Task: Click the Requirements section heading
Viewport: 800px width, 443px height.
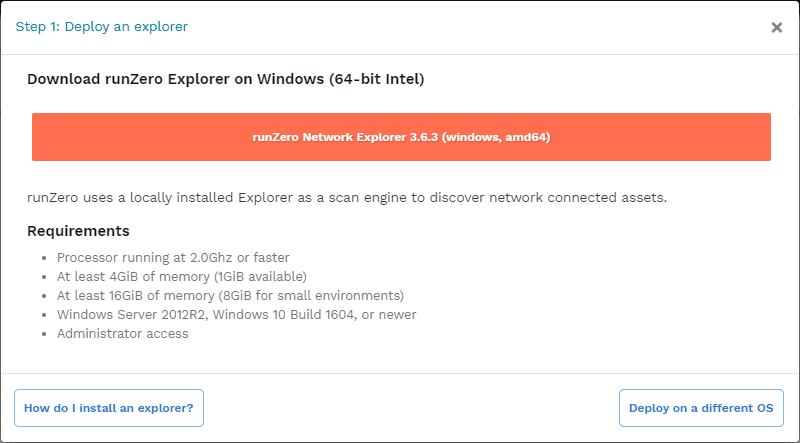Action: pos(78,231)
